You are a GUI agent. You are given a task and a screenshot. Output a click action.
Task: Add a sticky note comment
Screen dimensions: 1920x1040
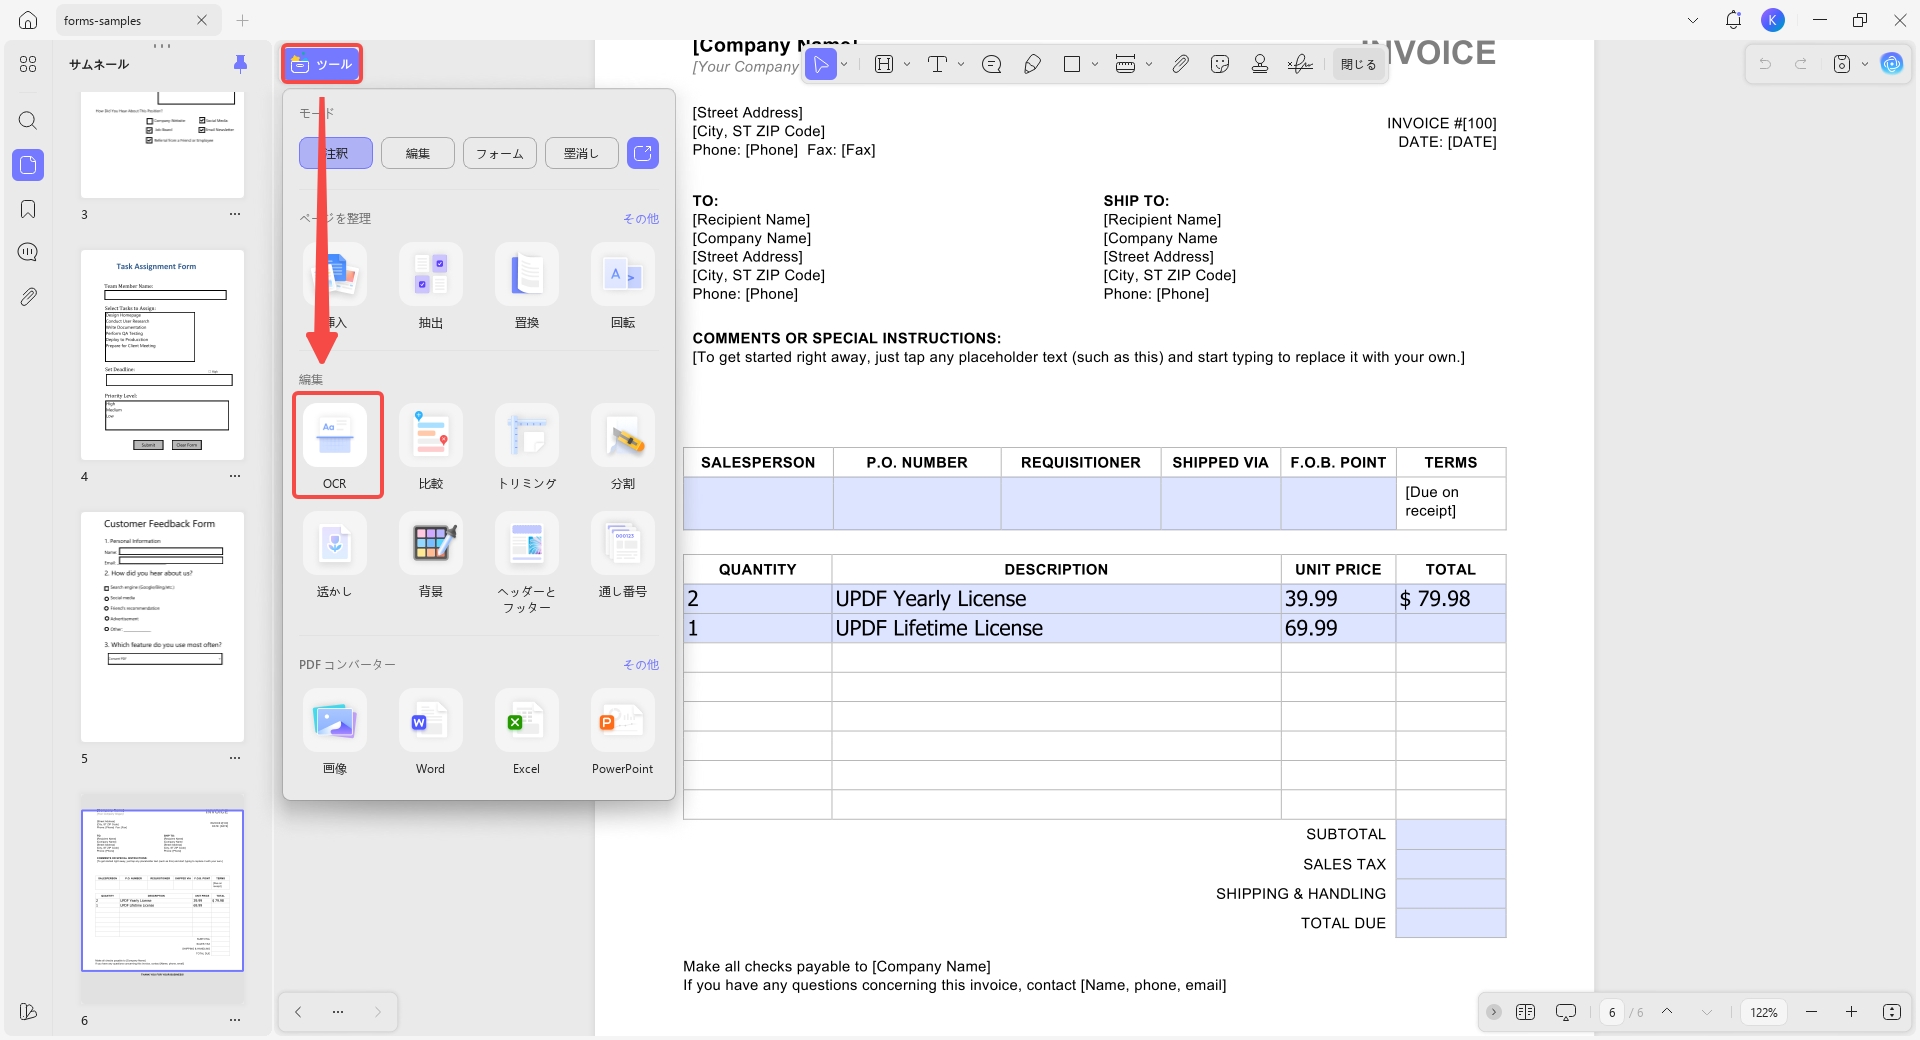tap(992, 64)
